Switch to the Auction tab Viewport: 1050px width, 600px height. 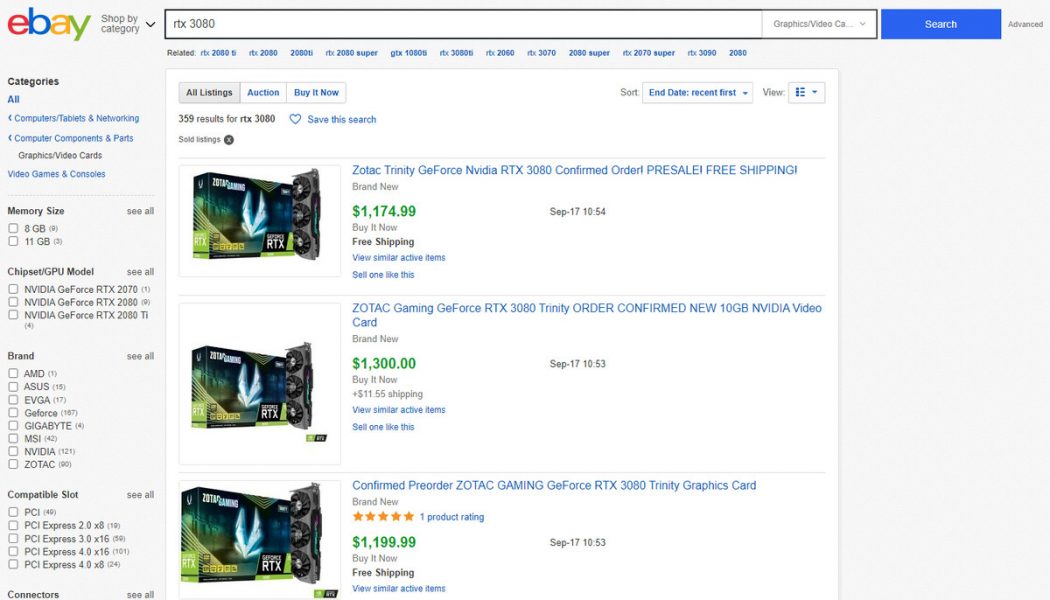coord(263,91)
